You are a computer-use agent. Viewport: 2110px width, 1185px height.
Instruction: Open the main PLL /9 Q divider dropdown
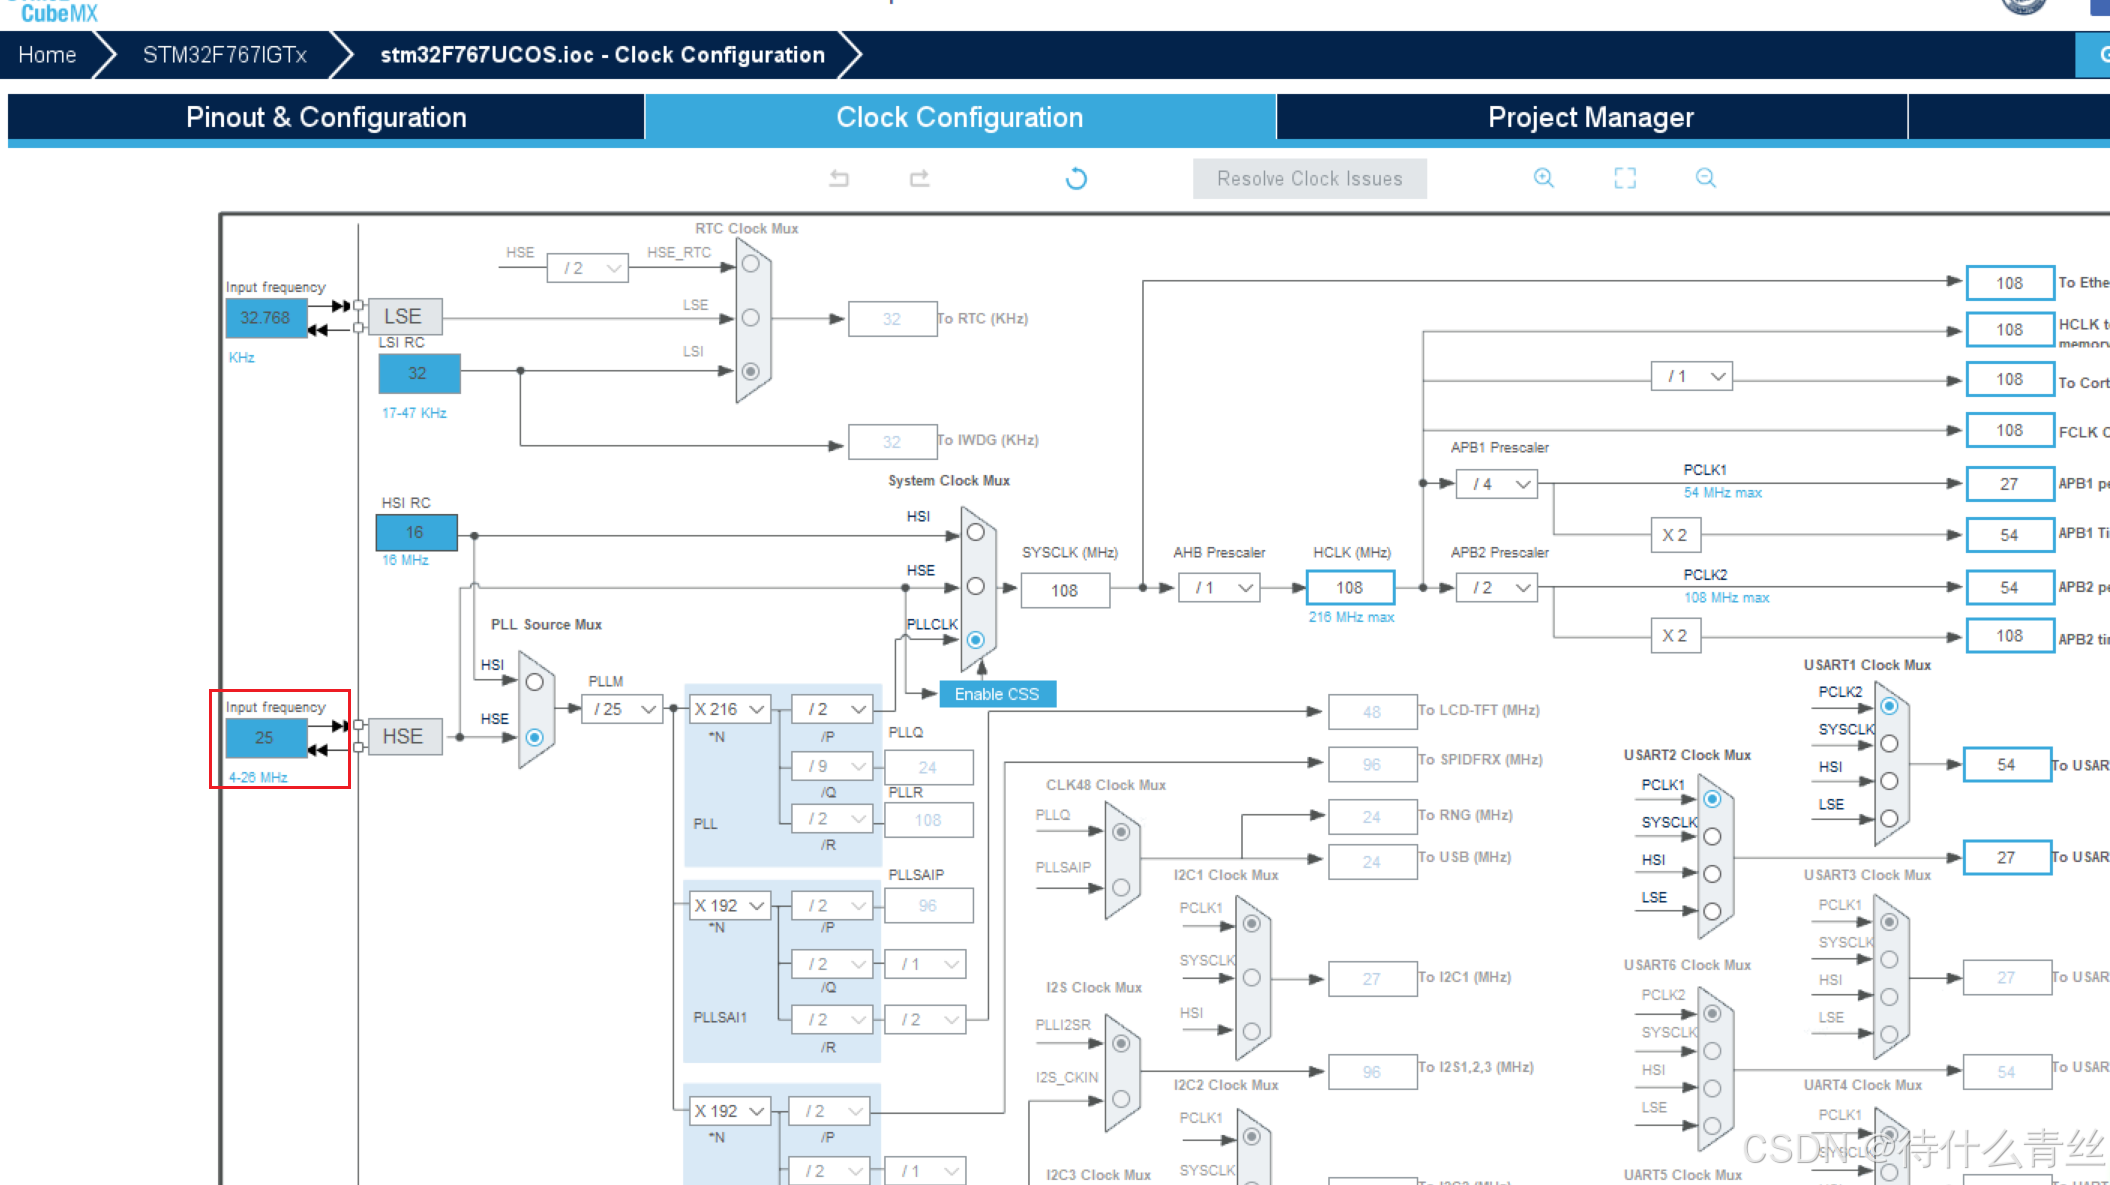pyautogui.click(x=832, y=766)
